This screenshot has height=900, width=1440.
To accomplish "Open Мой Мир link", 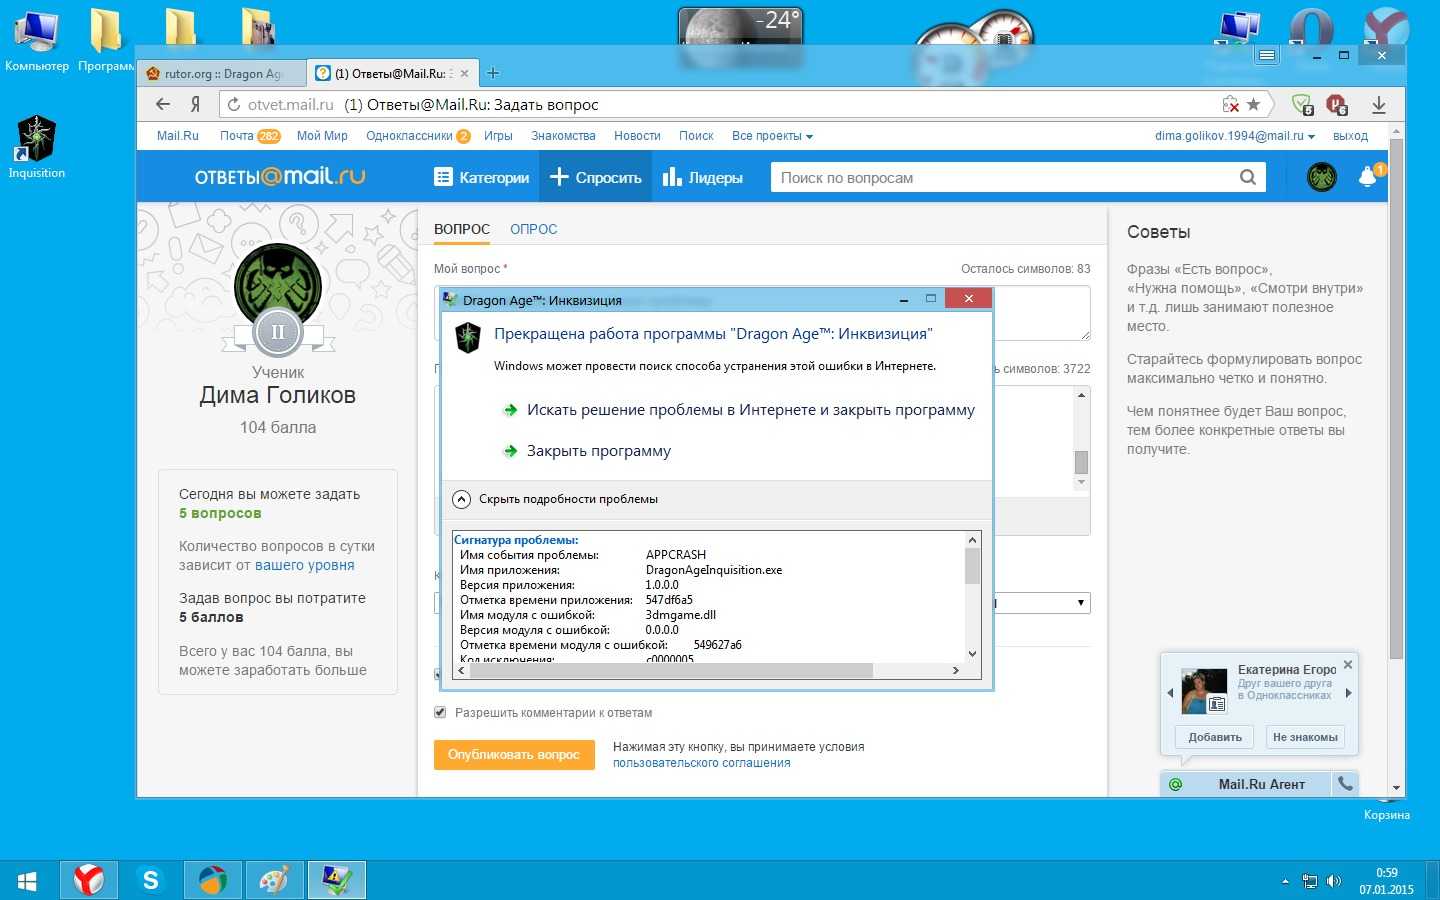I will (322, 136).
